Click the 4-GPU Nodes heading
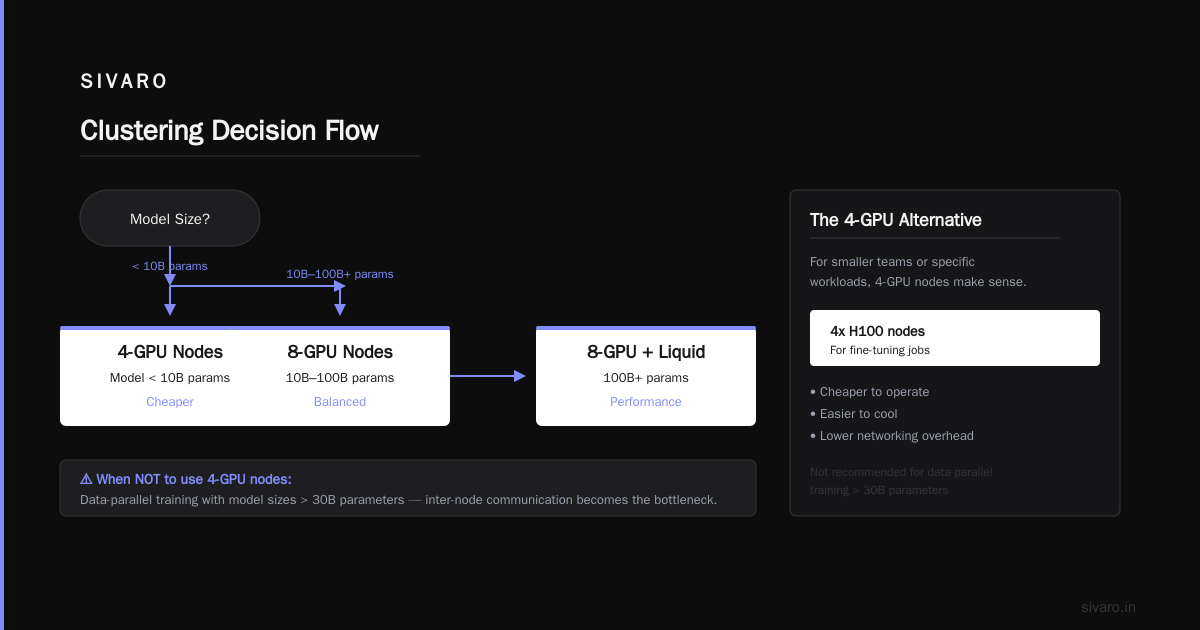The width and height of the screenshot is (1200, 630). (x=170, y=352)
